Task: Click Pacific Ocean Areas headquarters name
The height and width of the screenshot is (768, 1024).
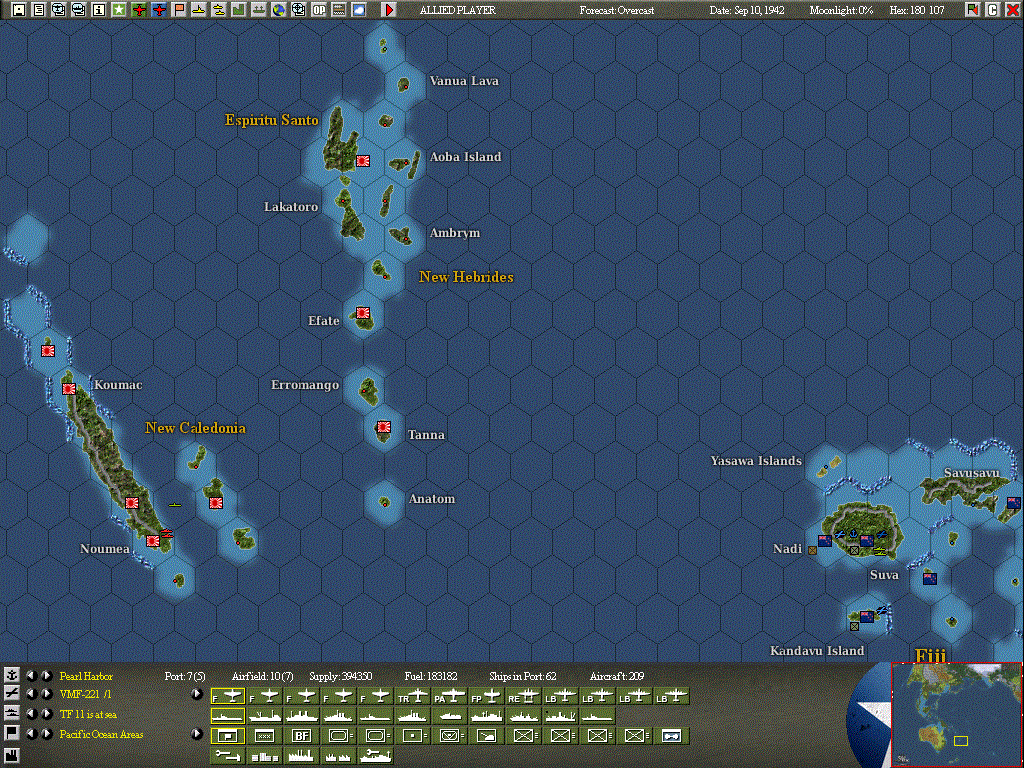Action: tap(101, 734)
